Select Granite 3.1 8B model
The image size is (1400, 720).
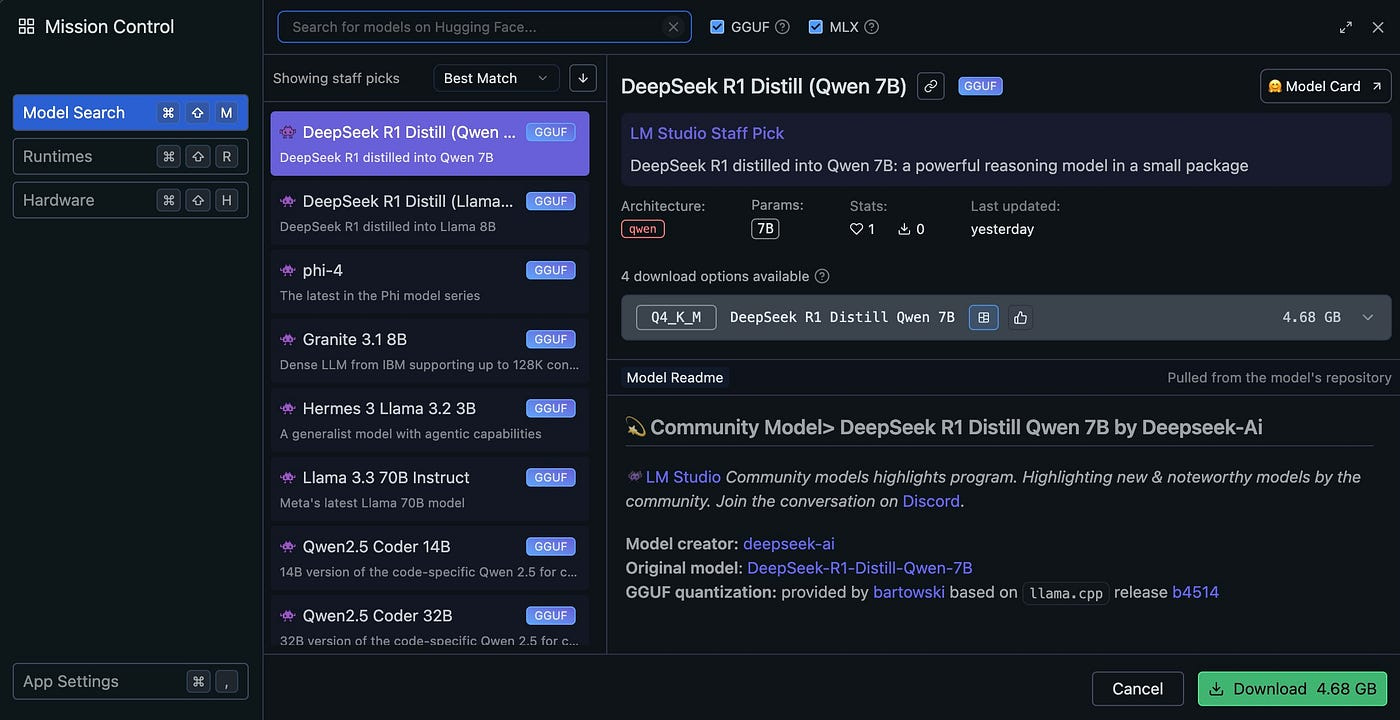(430, 350)
